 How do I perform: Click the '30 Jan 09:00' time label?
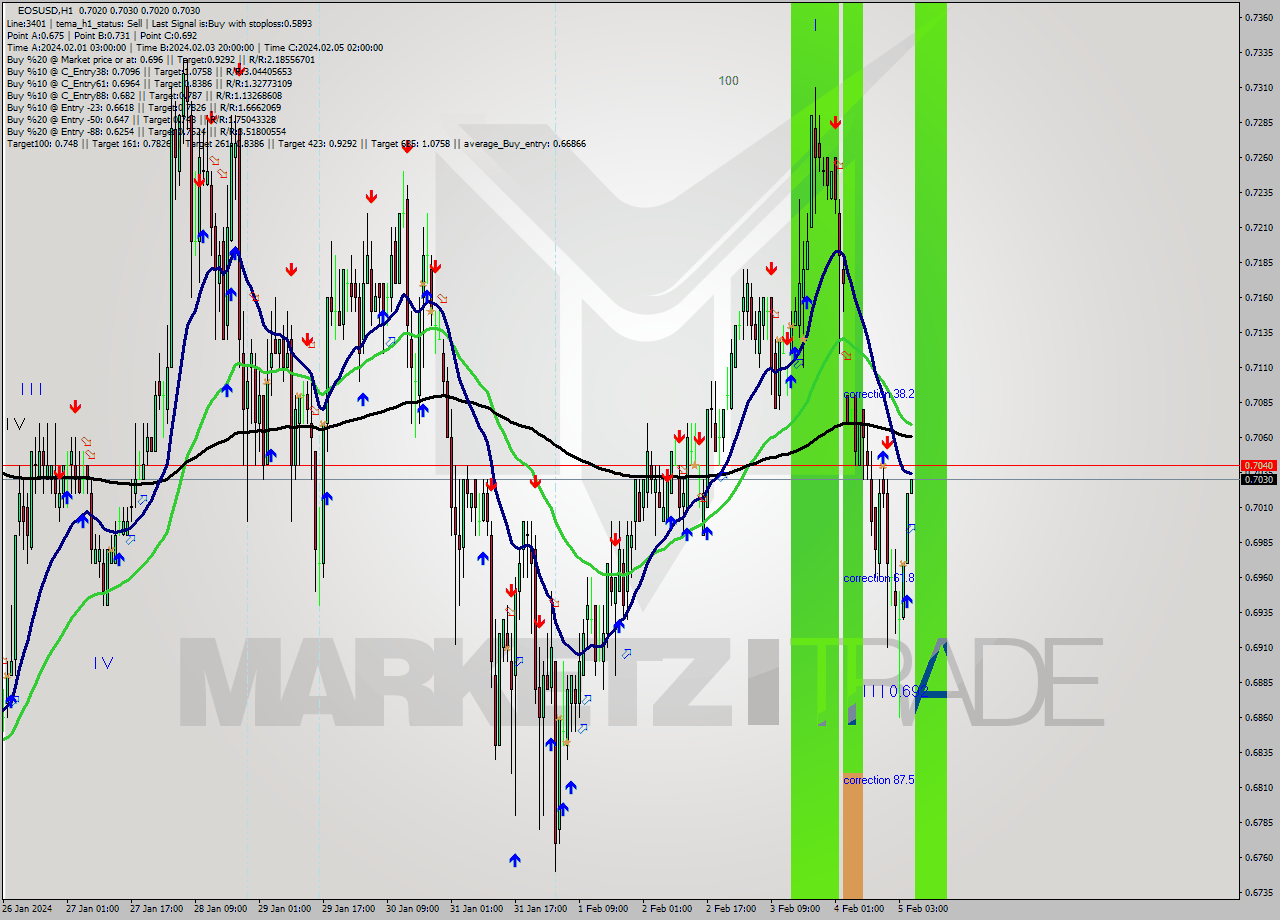tap(412, 909)
